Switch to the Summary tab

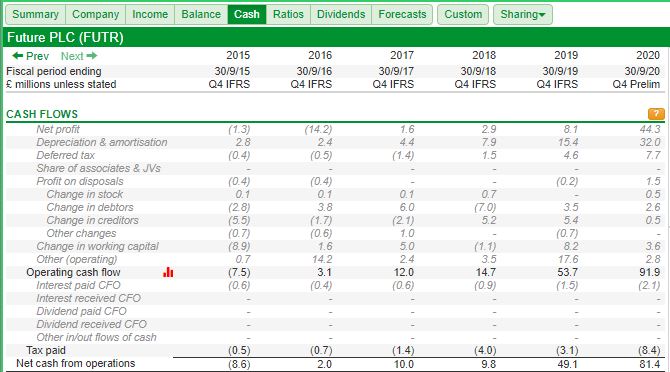coord(35,15)
